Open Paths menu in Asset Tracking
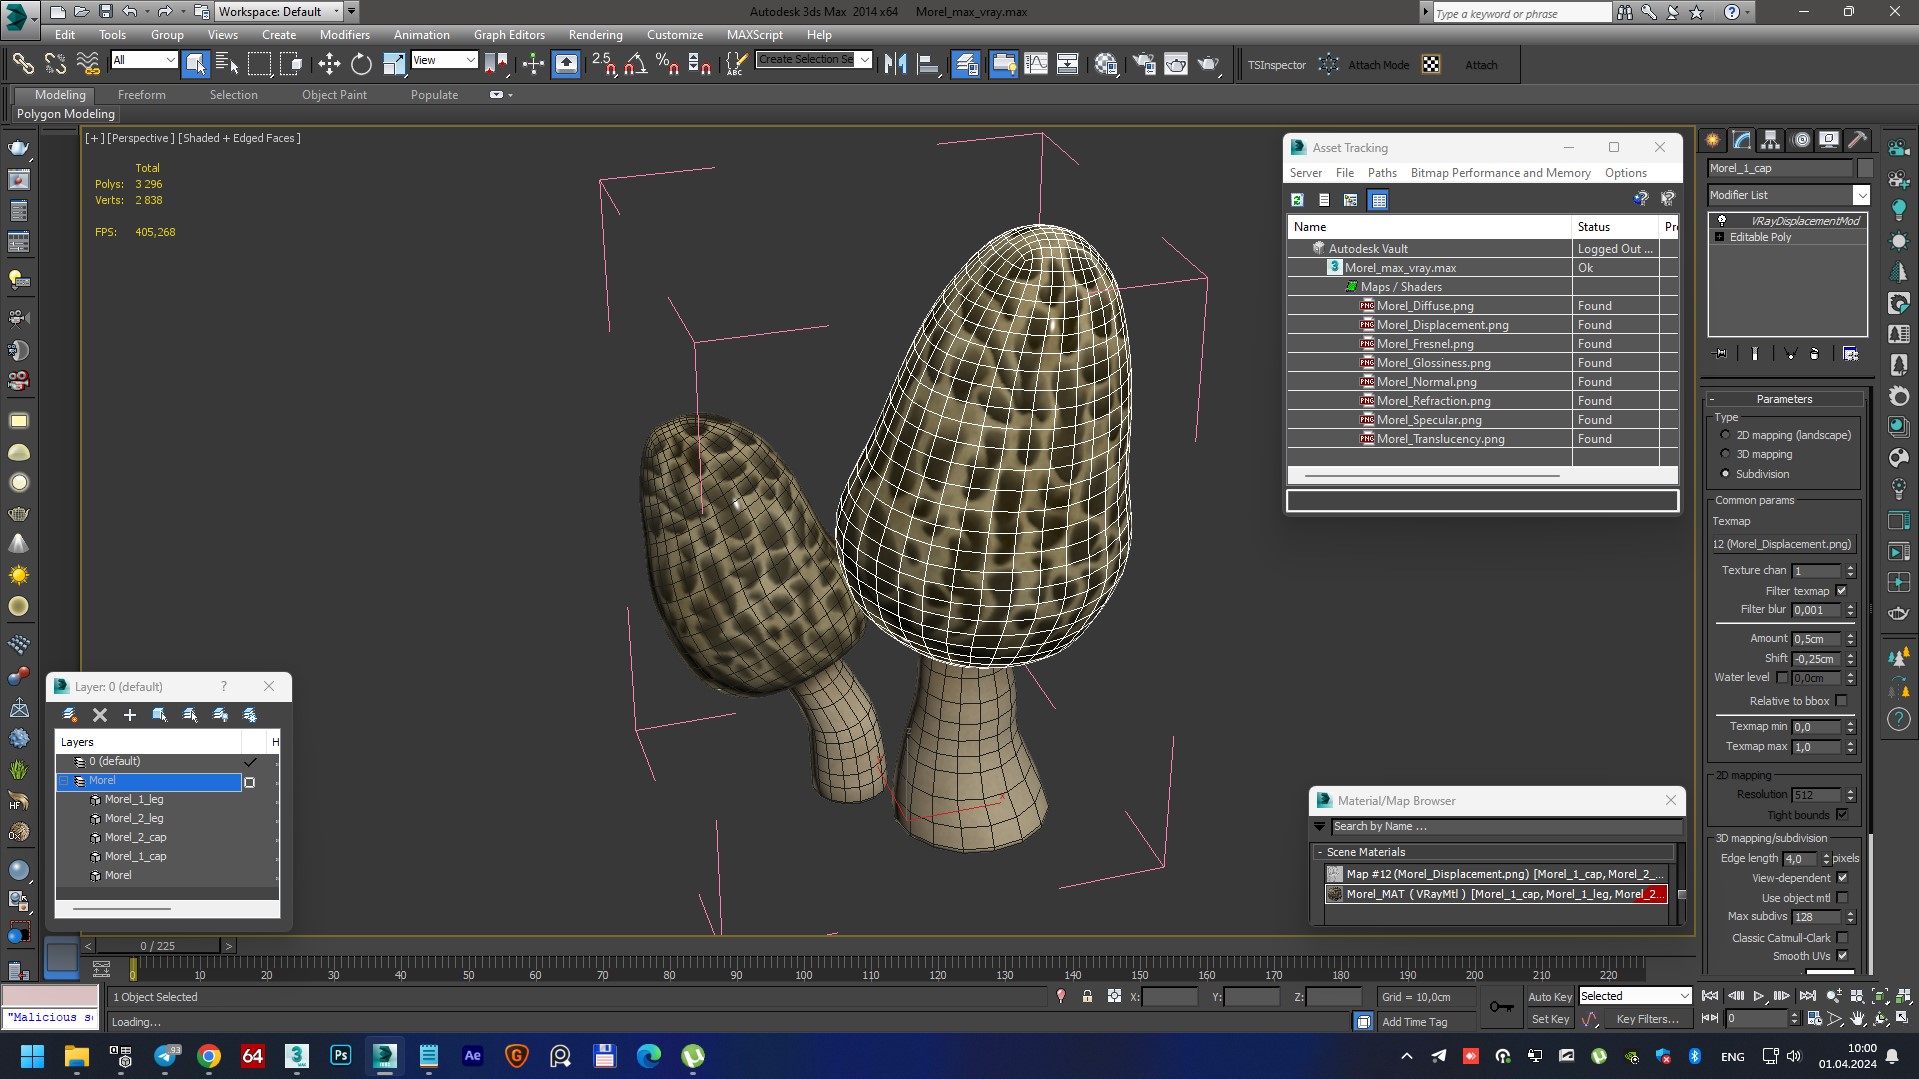This screenshot has height=1079, width=1919. pyautogui.click(x=1382, y=173)
